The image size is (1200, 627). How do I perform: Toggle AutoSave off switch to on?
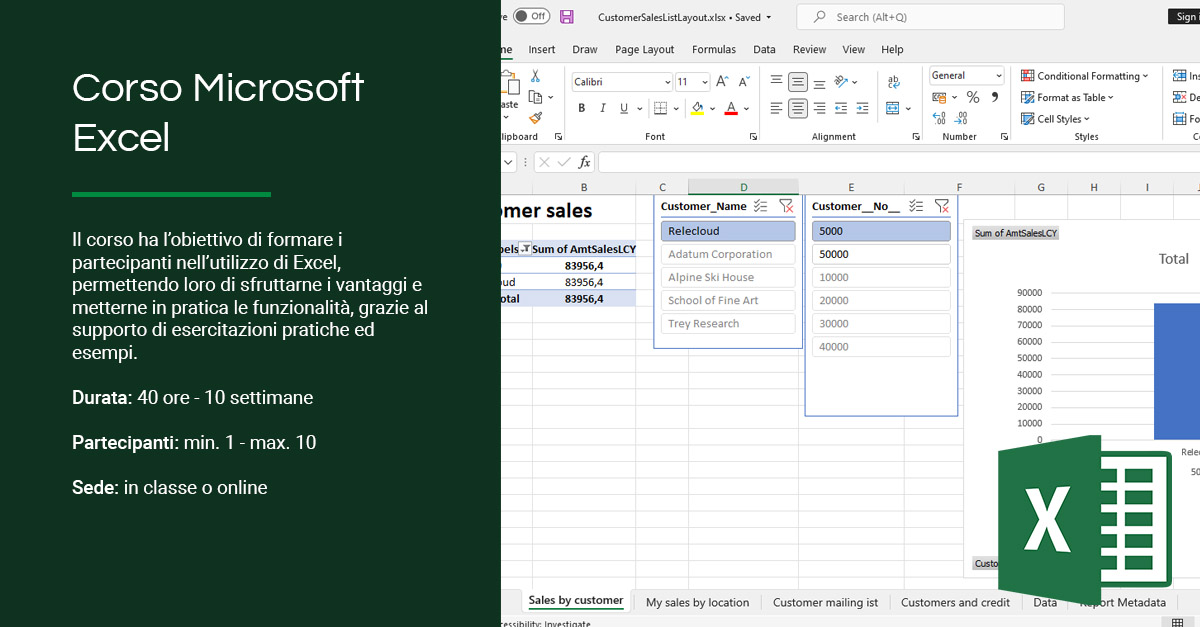point(531,16)
